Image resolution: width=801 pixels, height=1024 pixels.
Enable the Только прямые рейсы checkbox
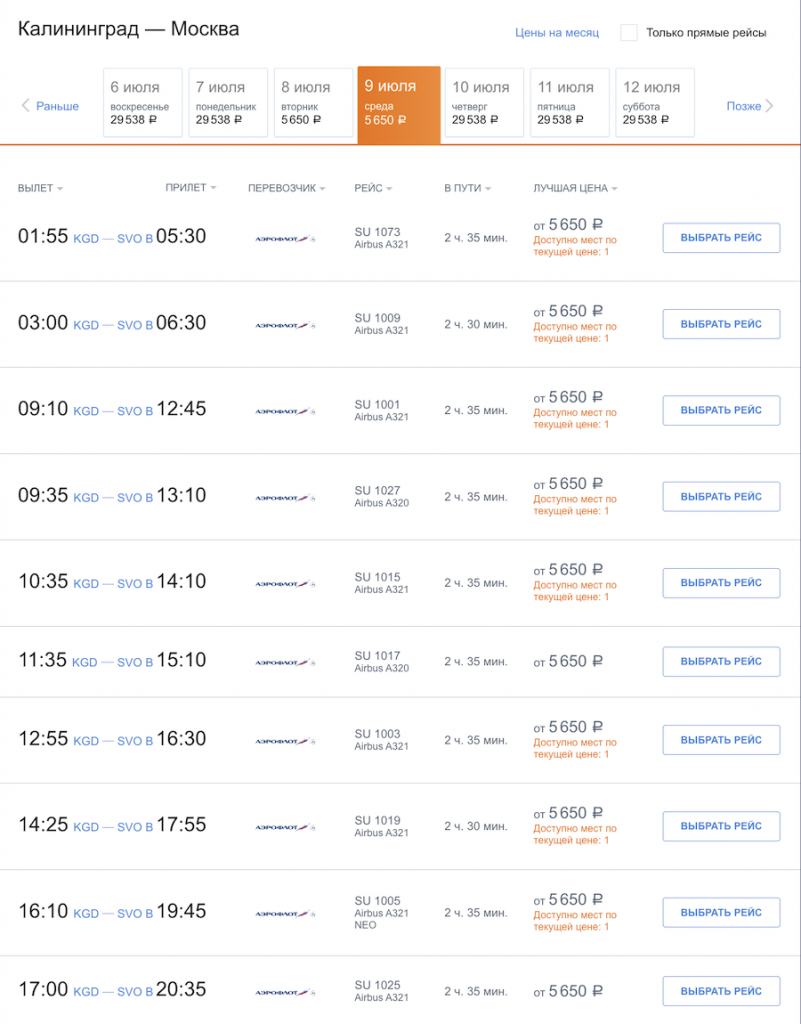coord(629,33)
